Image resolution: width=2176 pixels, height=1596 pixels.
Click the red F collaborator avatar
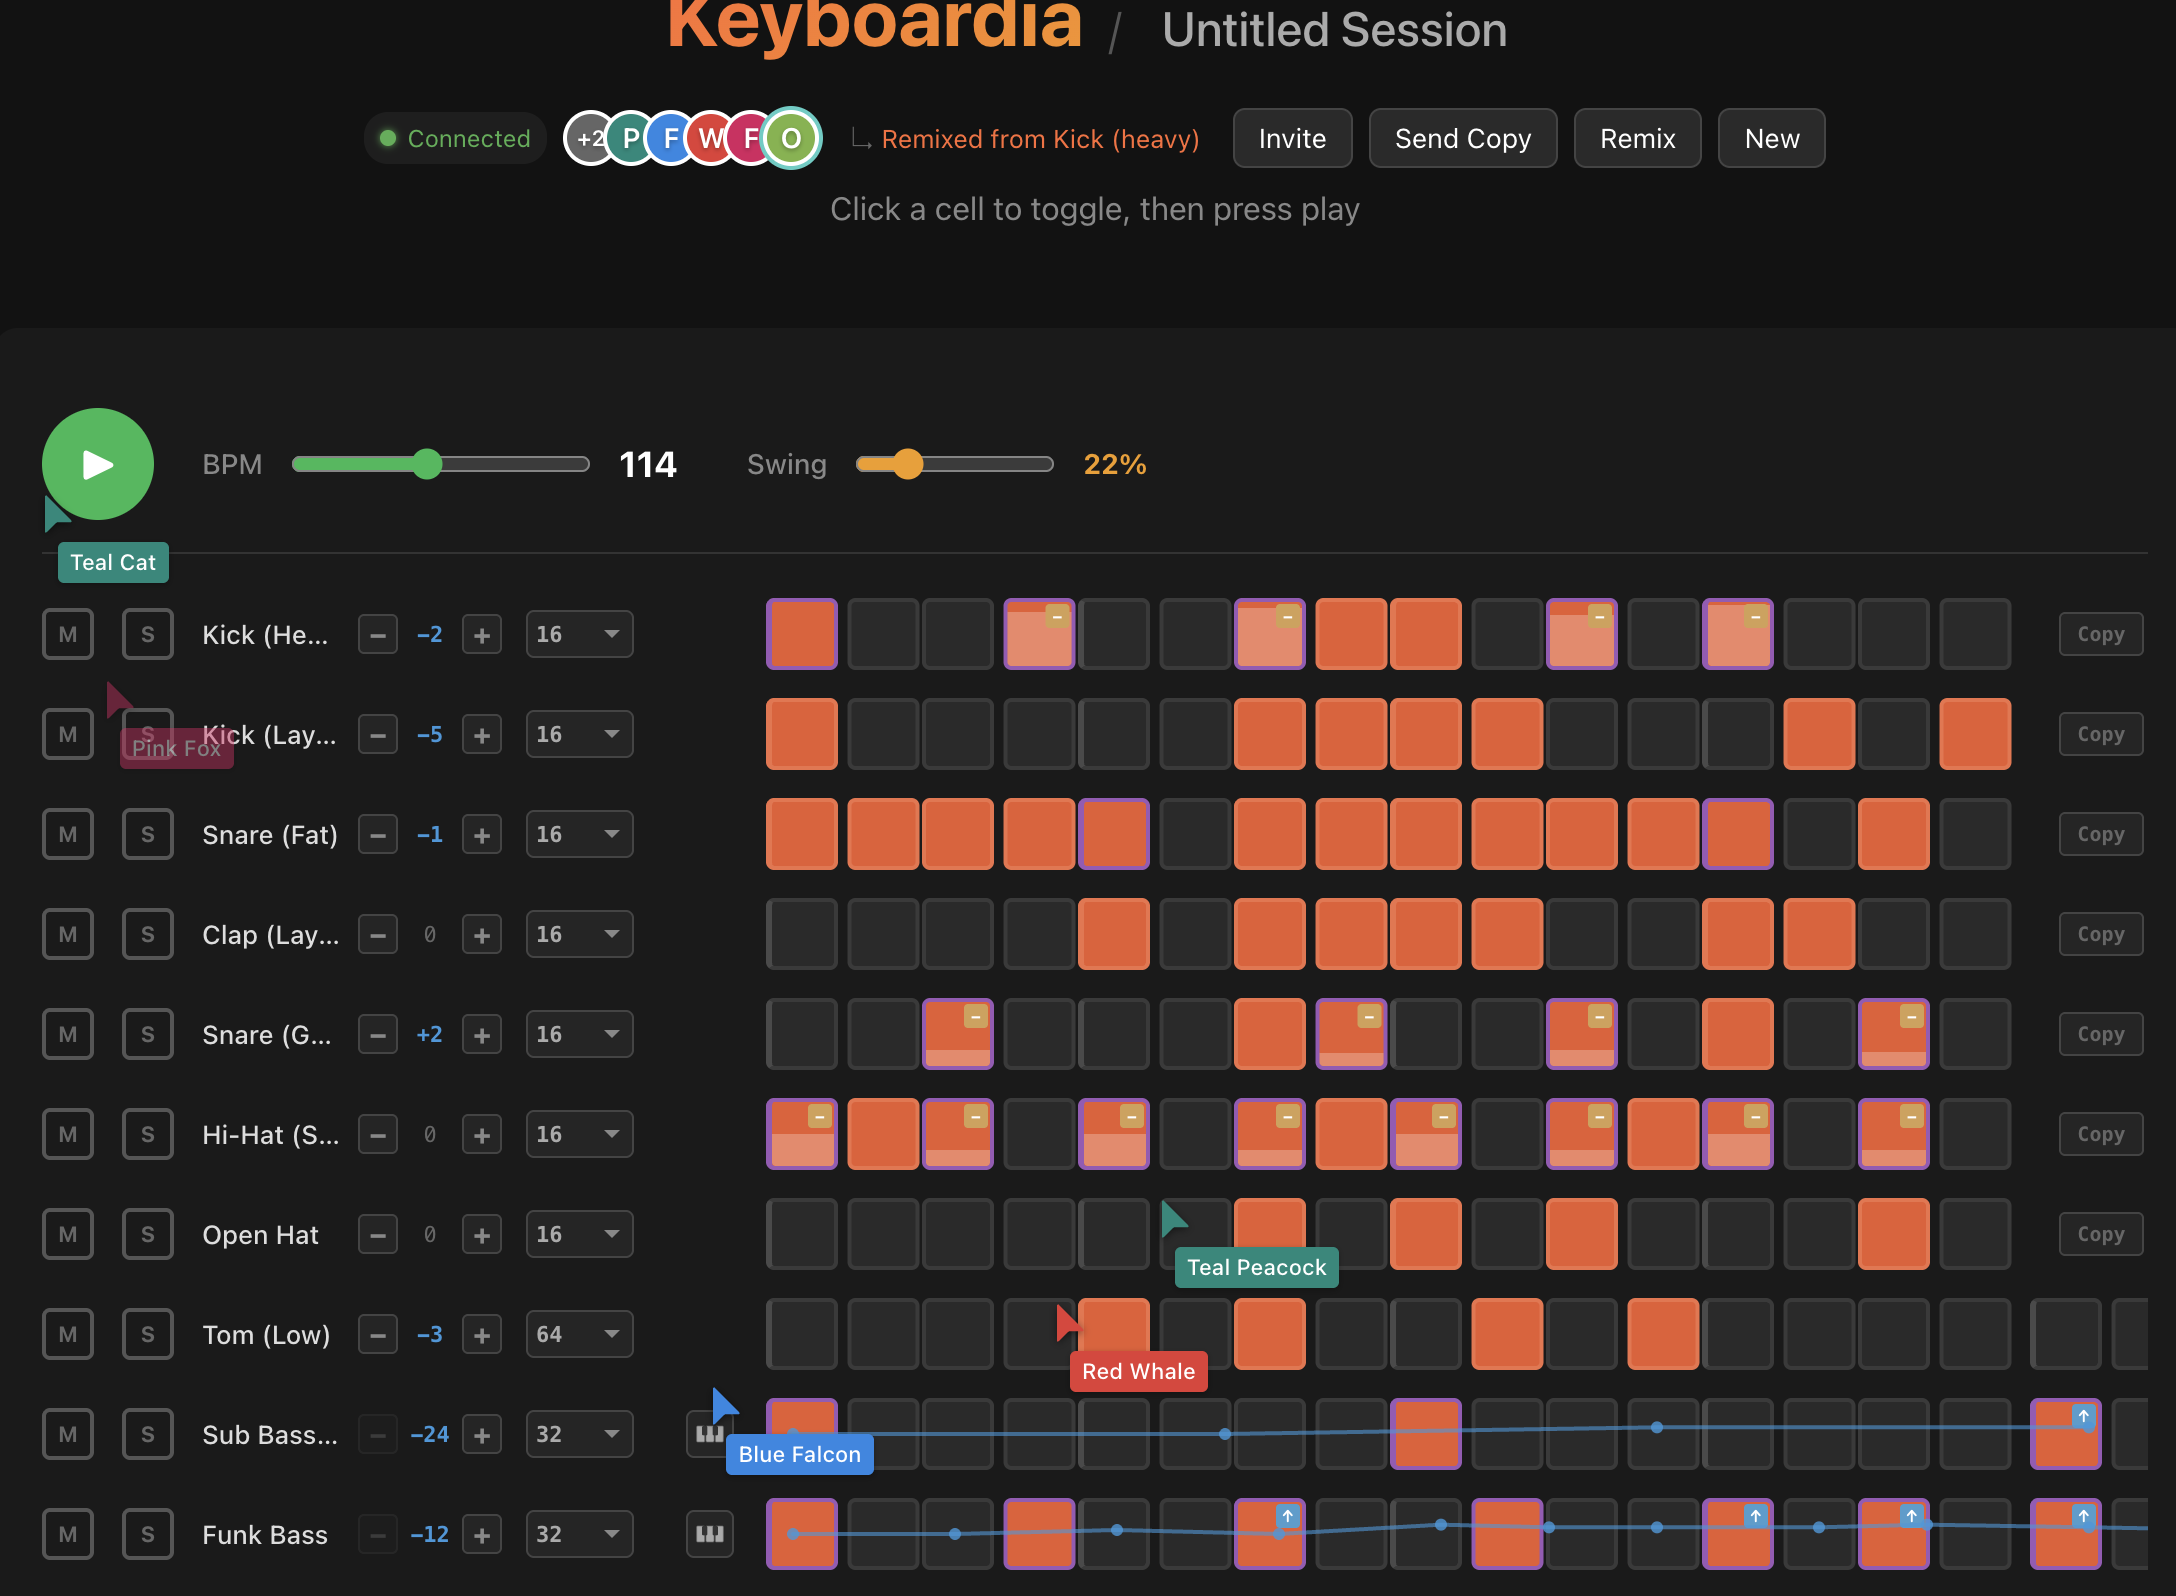tap(750, 138)
